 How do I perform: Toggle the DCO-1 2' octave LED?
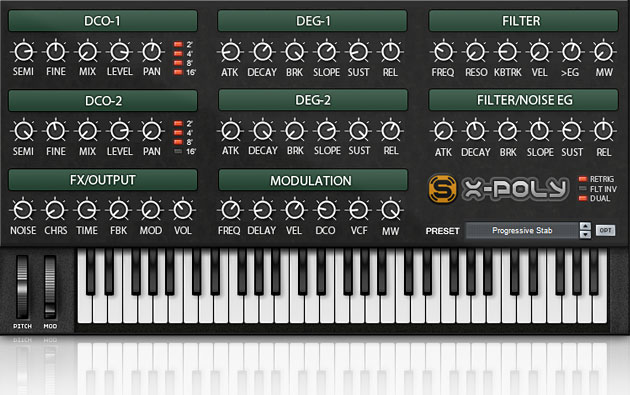click(x=178, y=44)
